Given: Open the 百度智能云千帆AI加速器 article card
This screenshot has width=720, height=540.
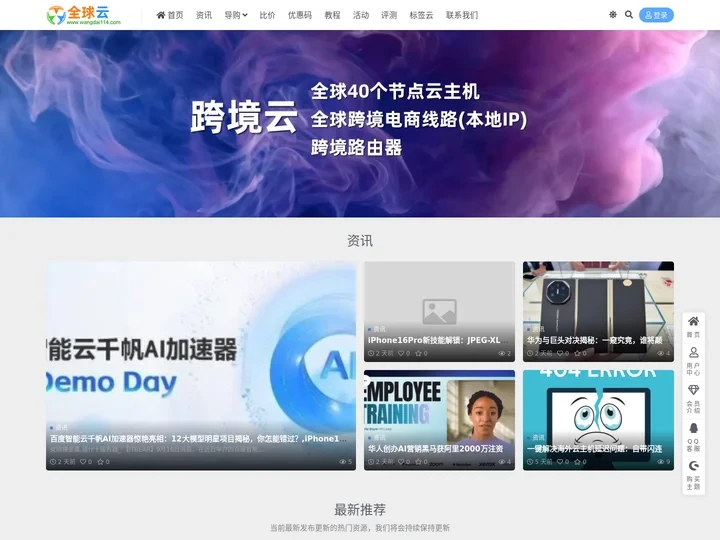Looking at the screenshot, I should click(x=201, y=366).
